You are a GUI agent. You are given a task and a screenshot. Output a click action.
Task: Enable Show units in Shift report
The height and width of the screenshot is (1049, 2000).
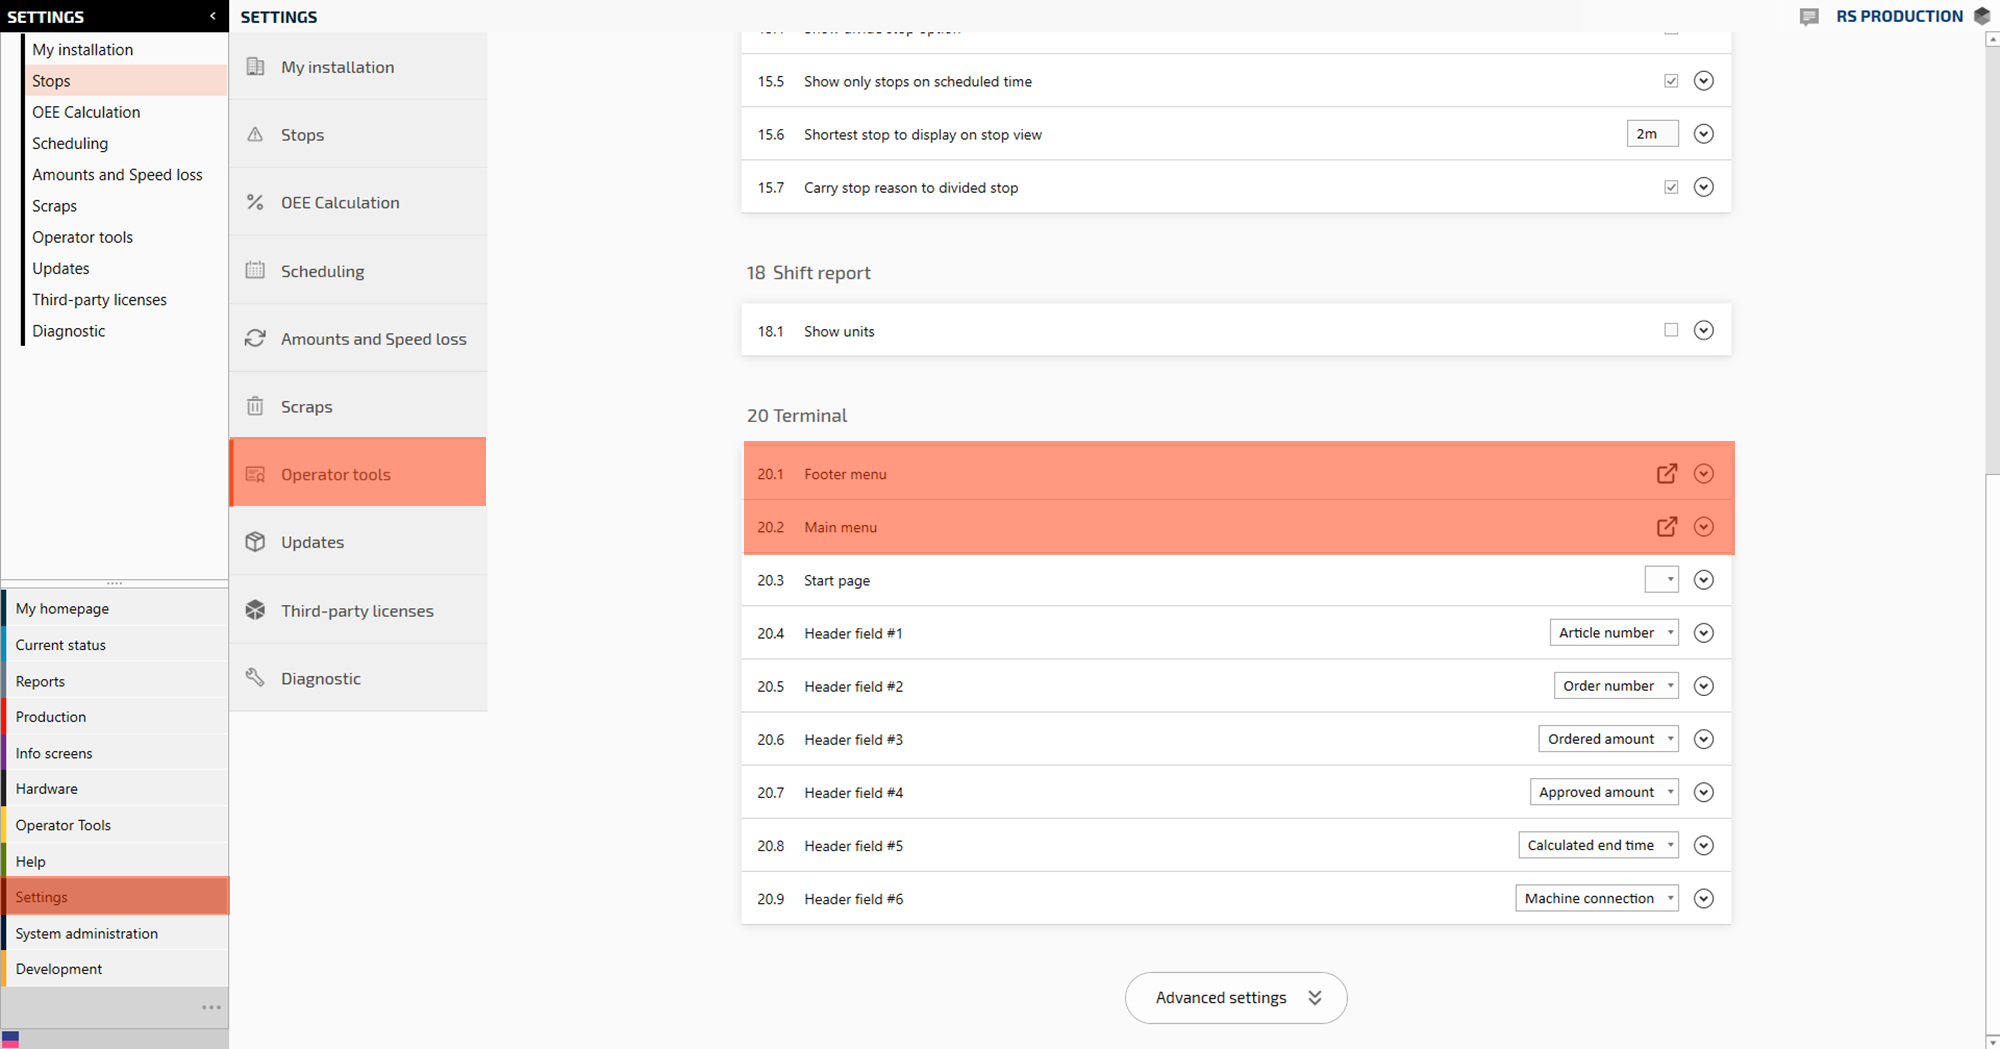(1670, 329)
